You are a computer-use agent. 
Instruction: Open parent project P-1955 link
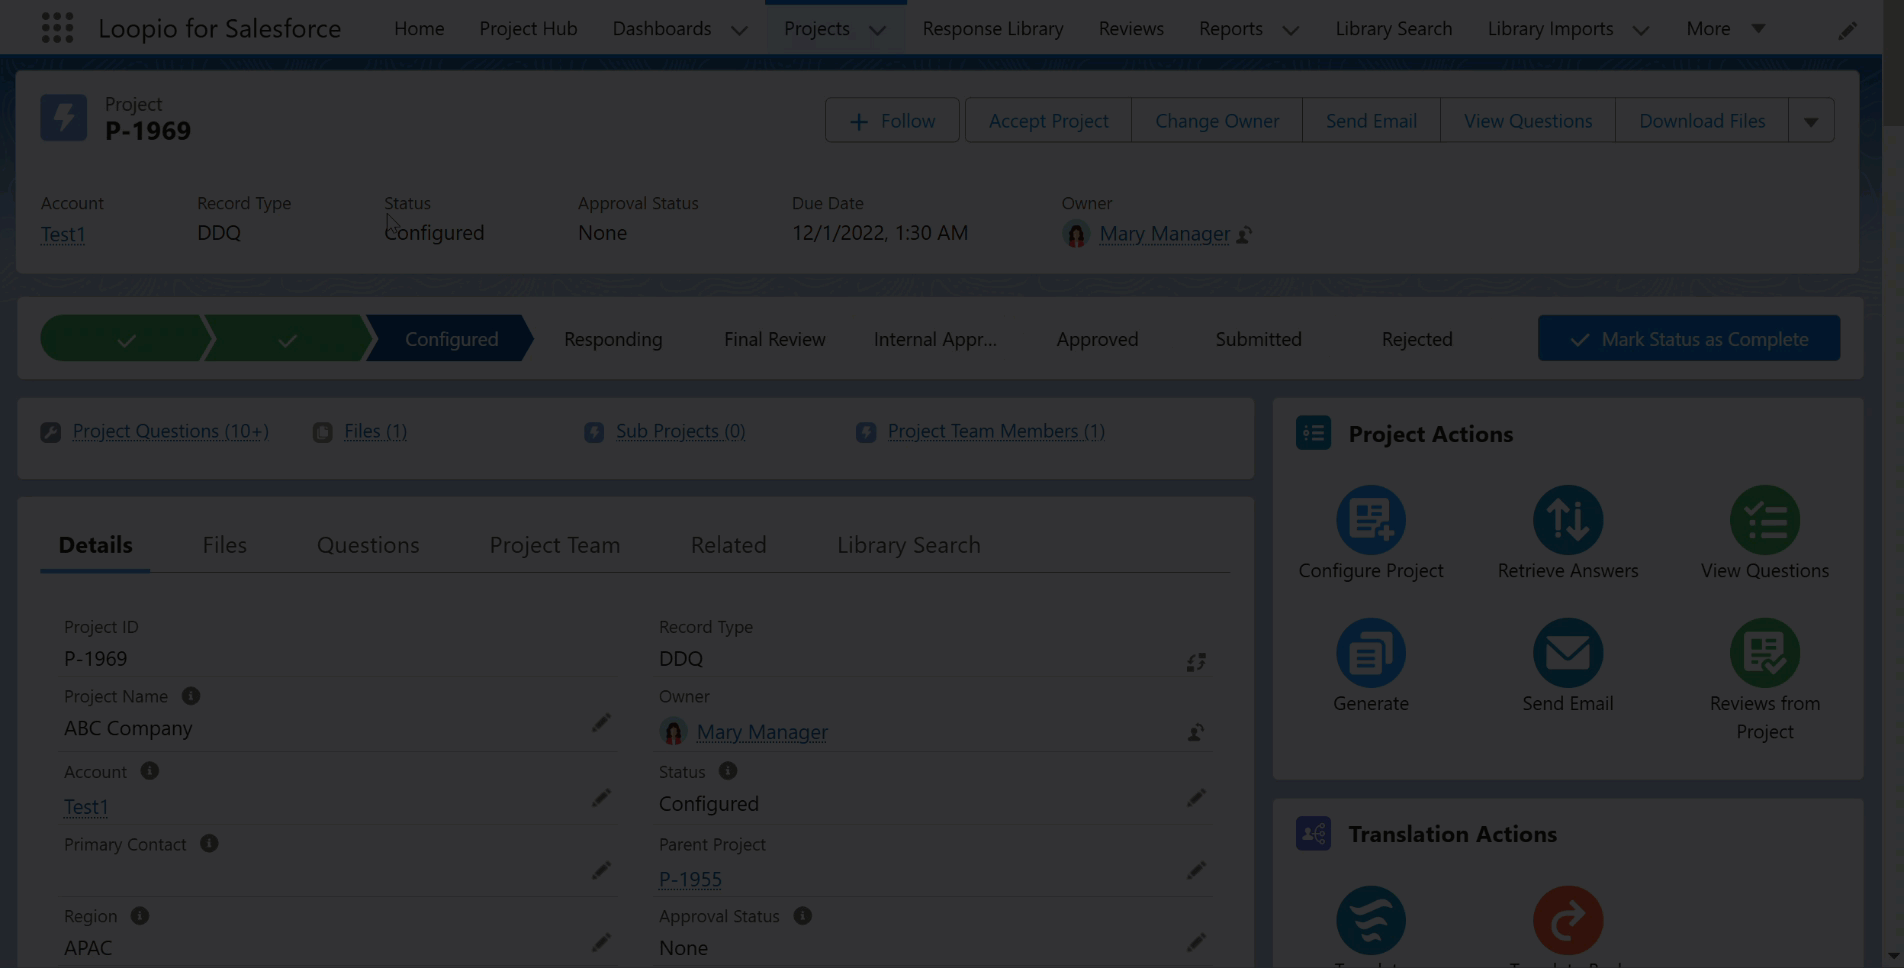[690, 879]
